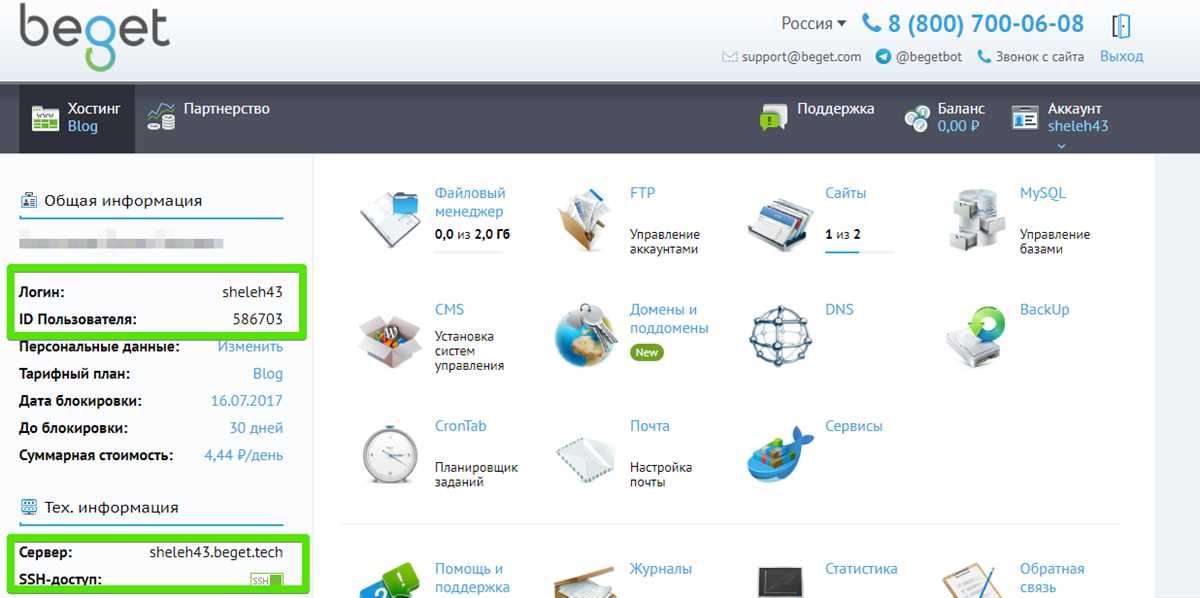This screenshot has width=1200, height=598.
Task: Click Изменить next to personal data
Action: click(250, 347)
